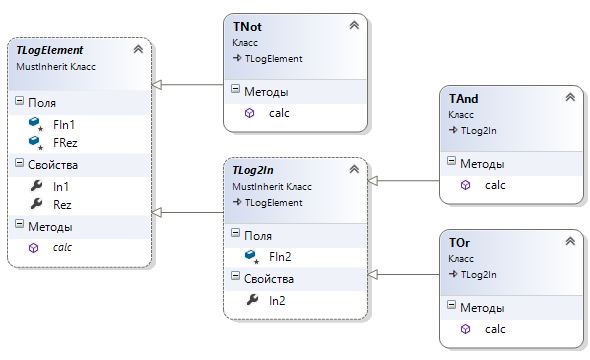Select the Rez property wrench icon
590x360 pixels.
point(36,204)
